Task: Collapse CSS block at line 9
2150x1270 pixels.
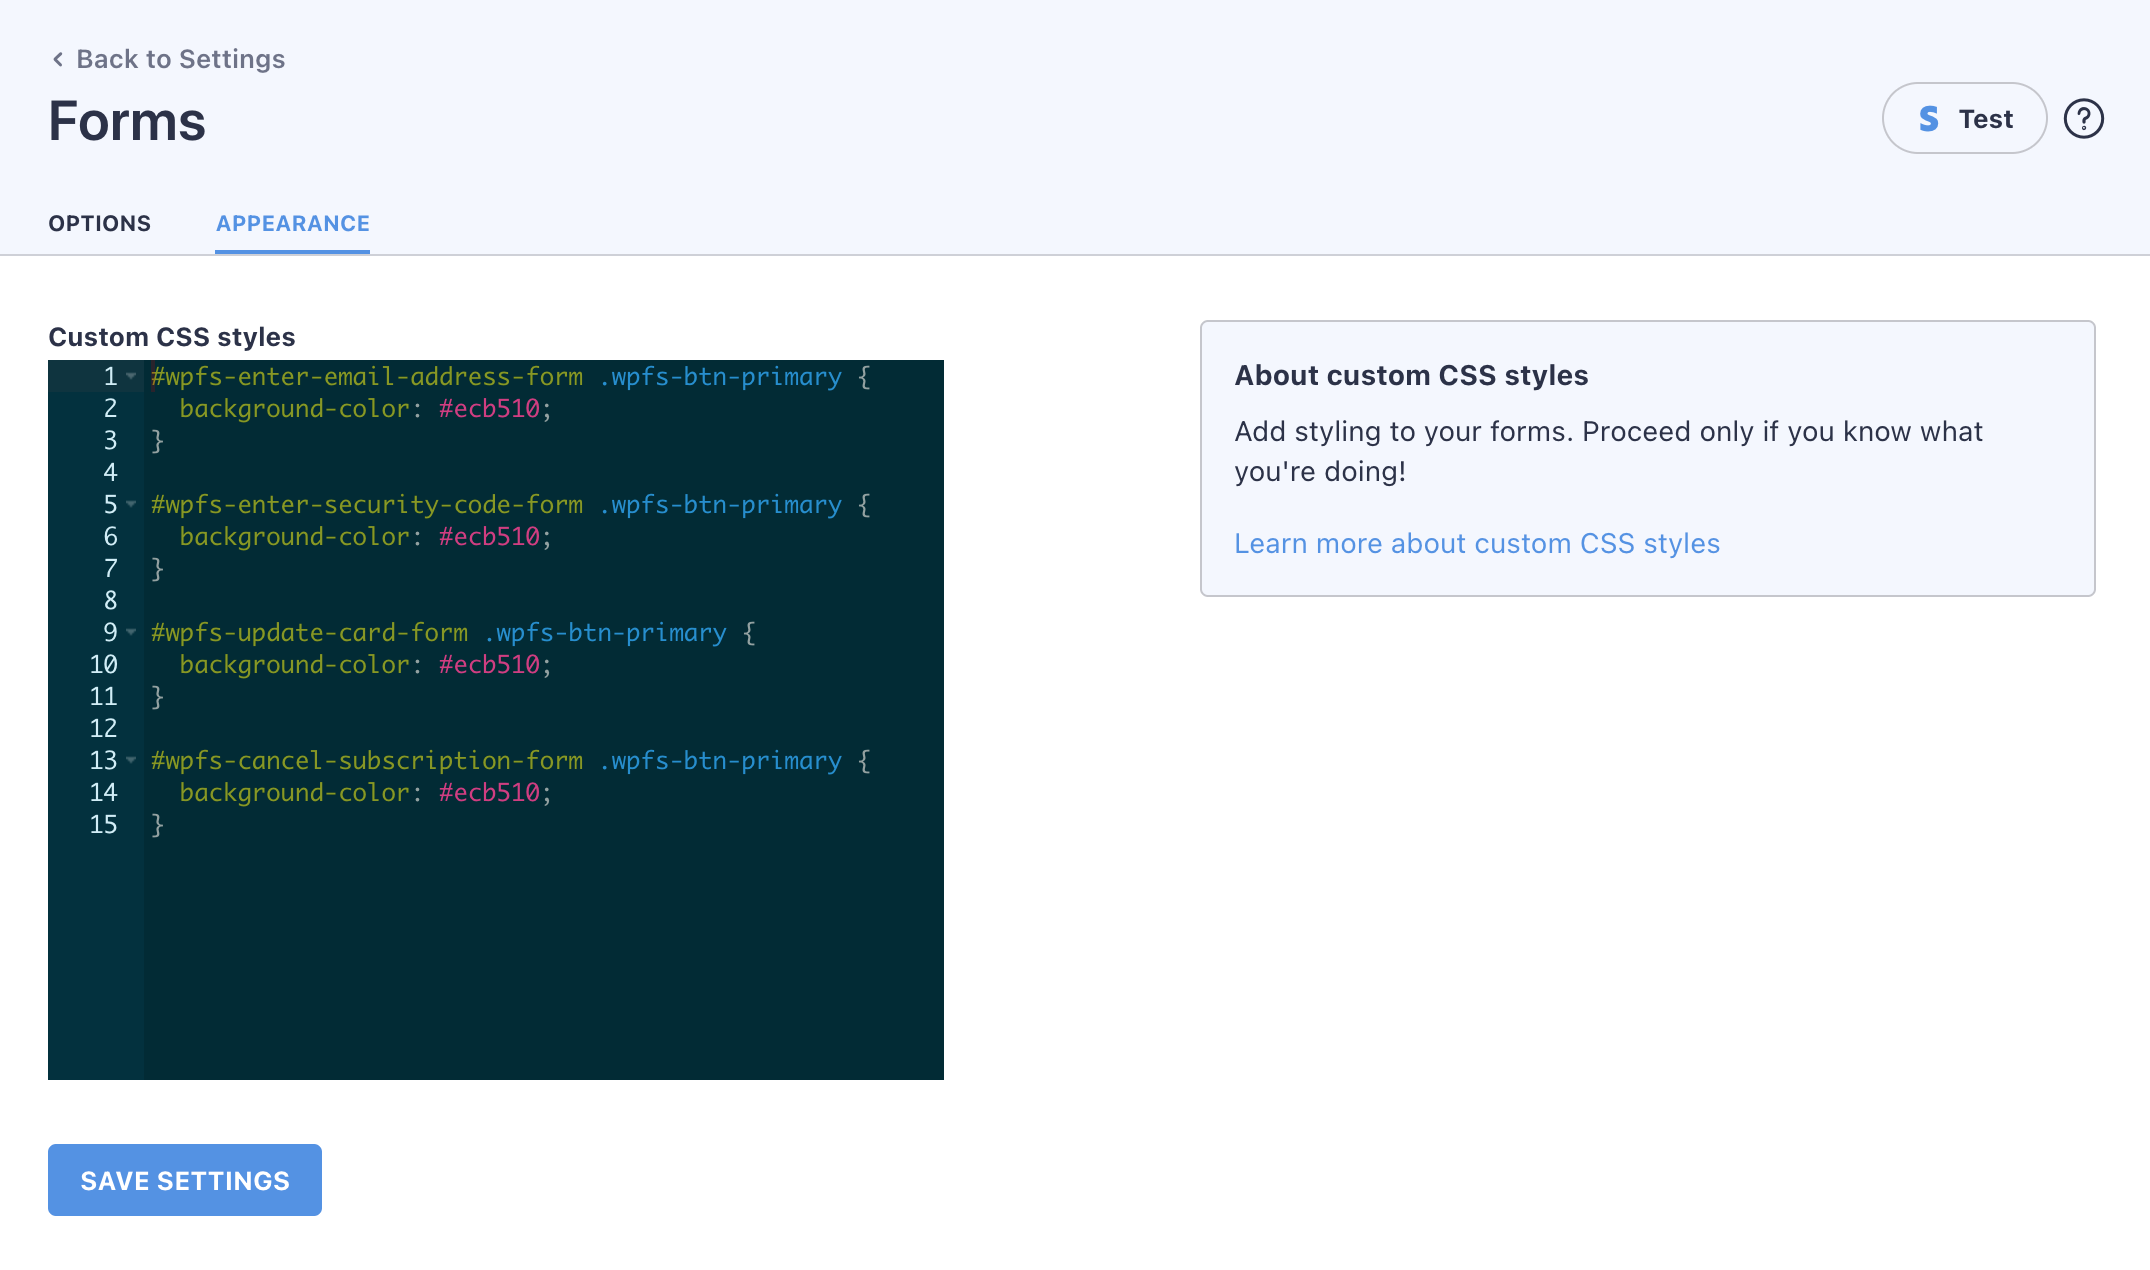Action: tap(131, 632)
